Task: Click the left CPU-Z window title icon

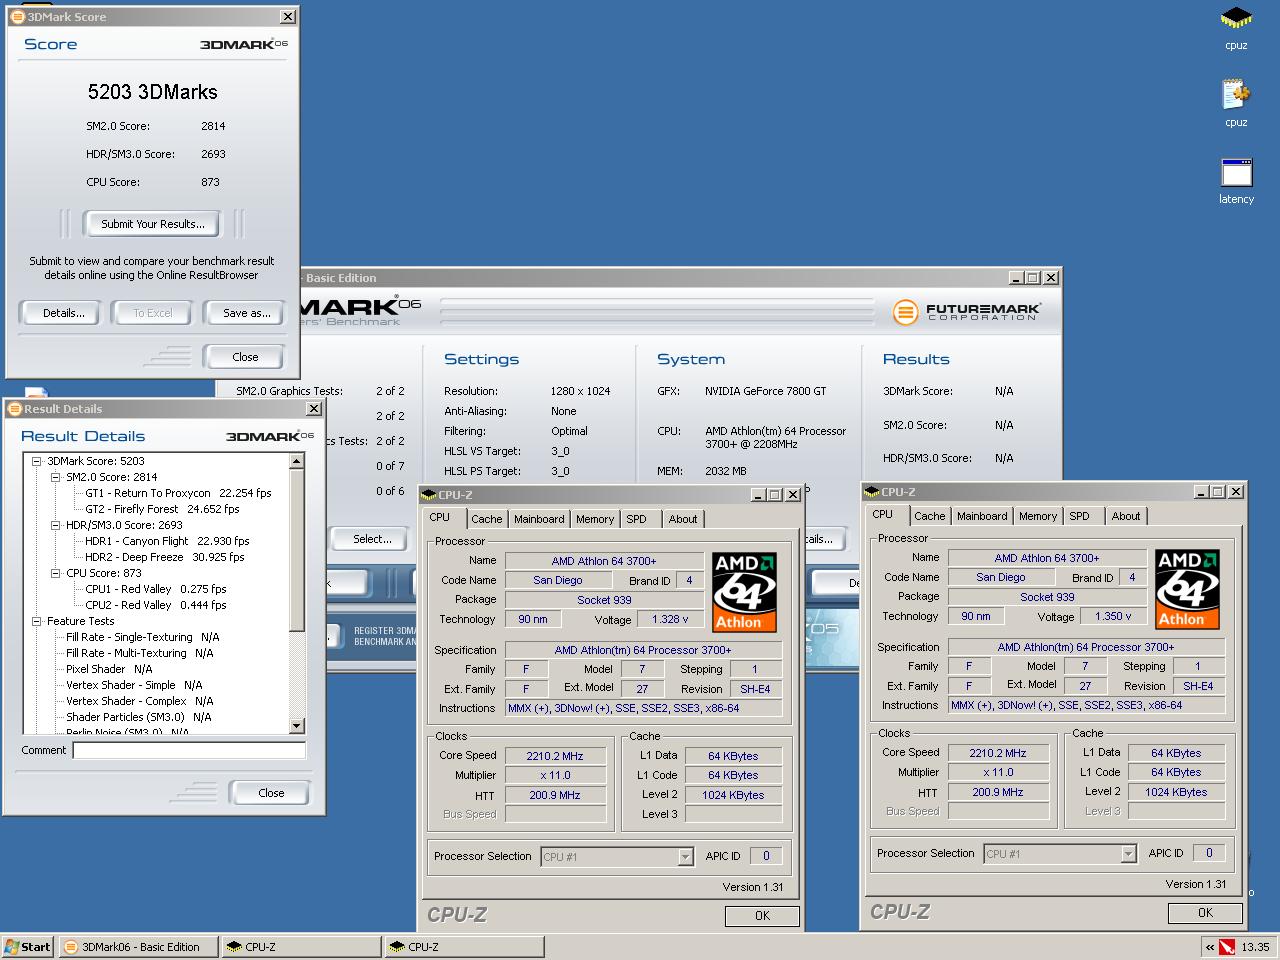Action: click(428, 495)
